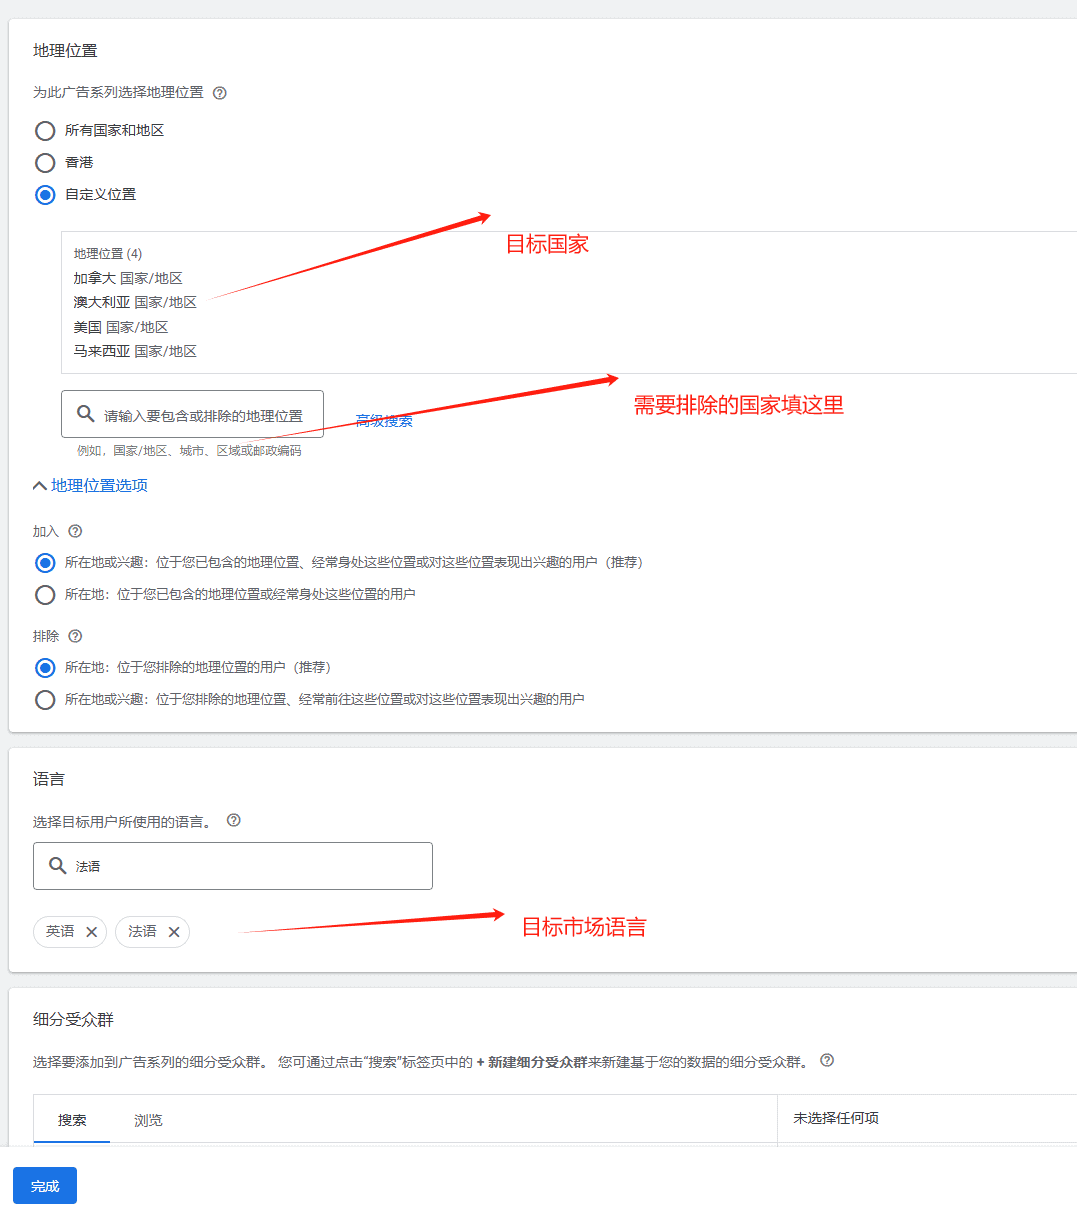Click the 地理位置 (4) header text
1077x1215 pixels.
pos(108,254)
